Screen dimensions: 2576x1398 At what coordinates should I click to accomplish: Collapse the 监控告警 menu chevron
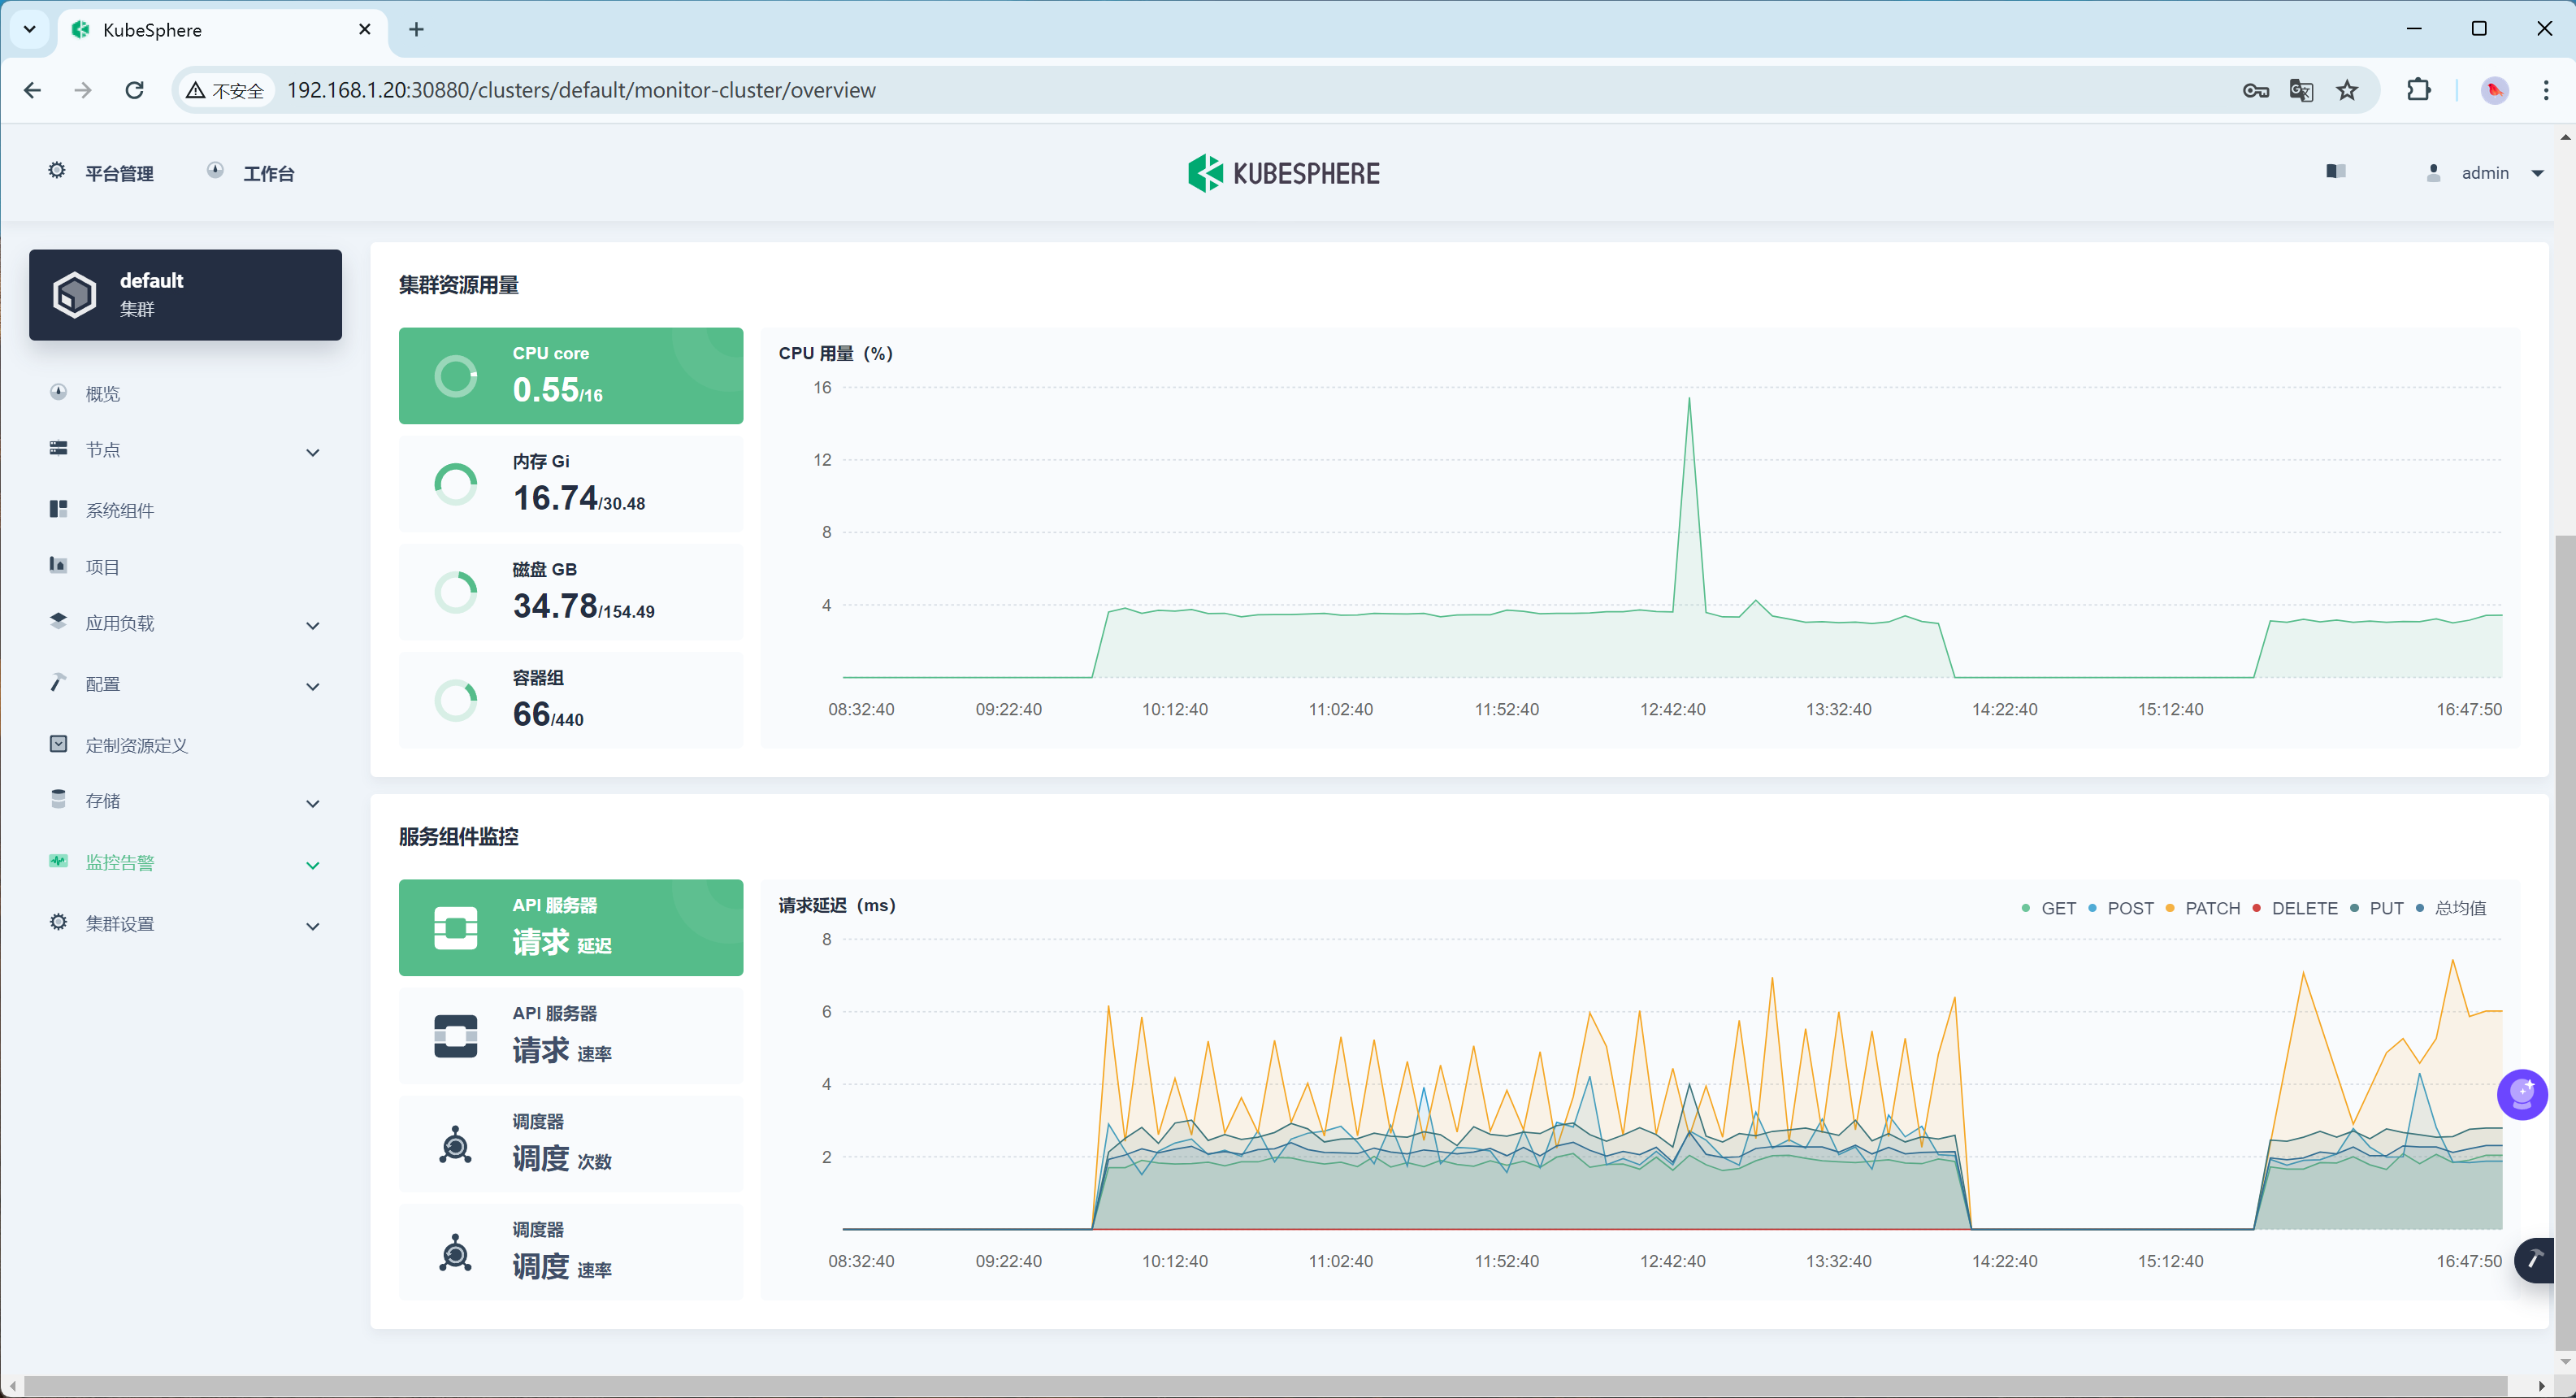tap(312, 865)
